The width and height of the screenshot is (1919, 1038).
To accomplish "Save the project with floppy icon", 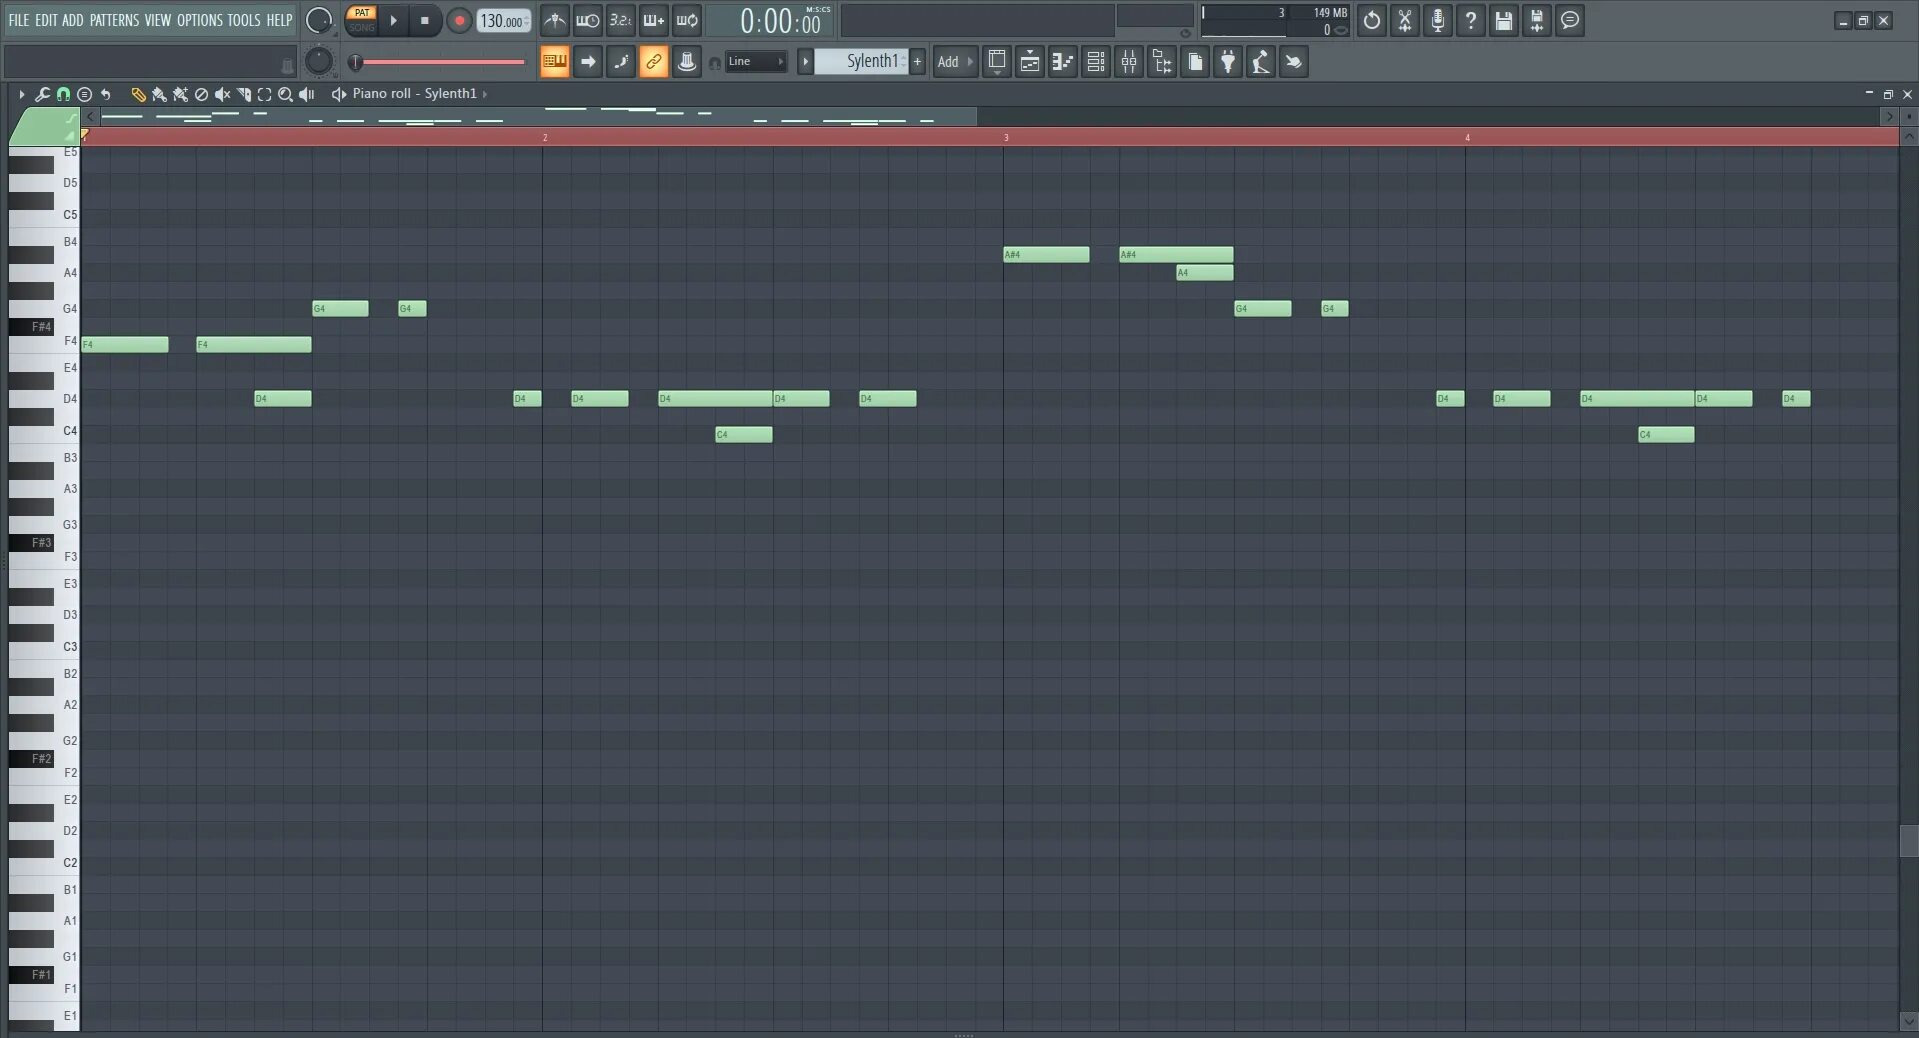I will click(x=1504, y=20).
